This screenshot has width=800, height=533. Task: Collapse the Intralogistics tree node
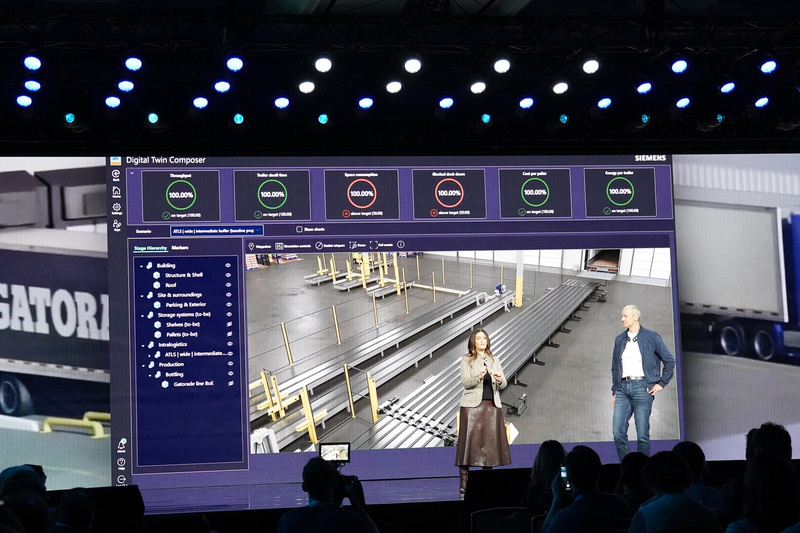click(143, 345)
